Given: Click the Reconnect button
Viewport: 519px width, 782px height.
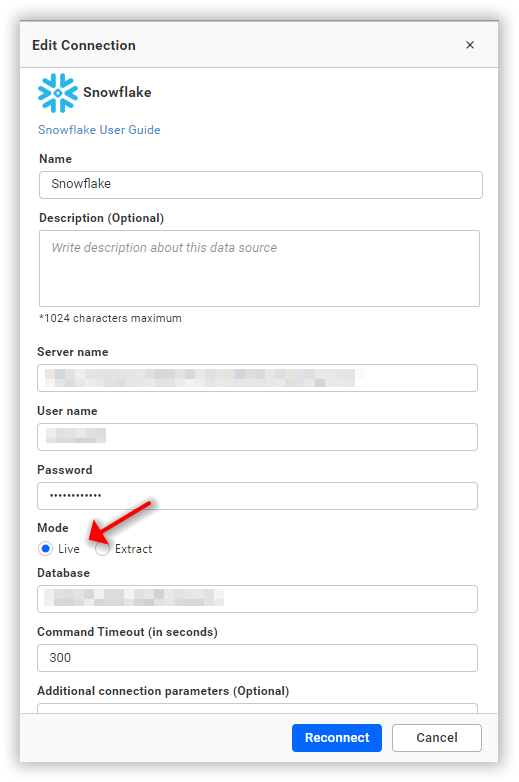Looking at the screenshot, I should coord(337,738).
